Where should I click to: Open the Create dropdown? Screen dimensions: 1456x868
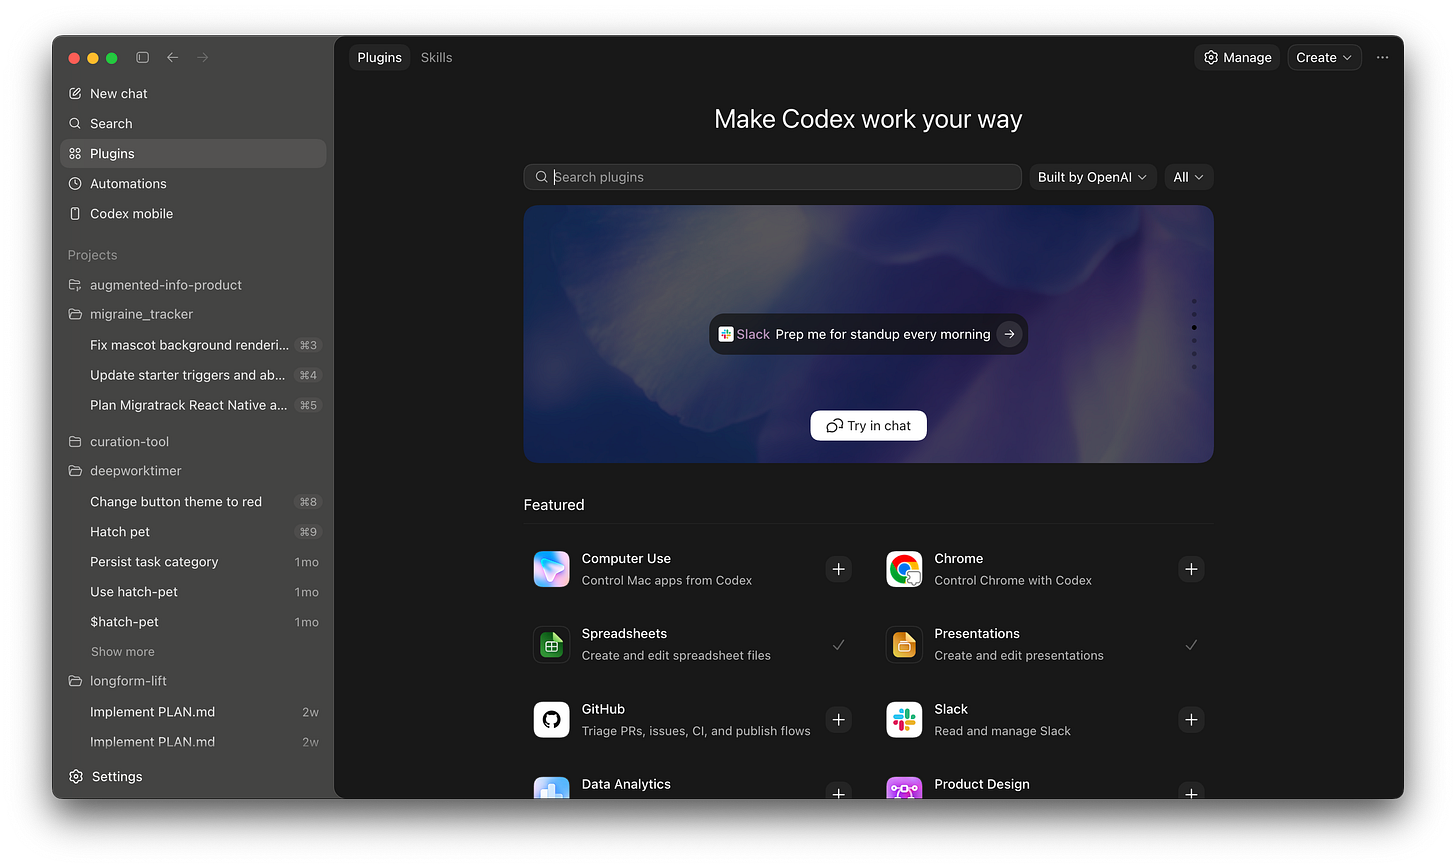(x=1324, y=58)
